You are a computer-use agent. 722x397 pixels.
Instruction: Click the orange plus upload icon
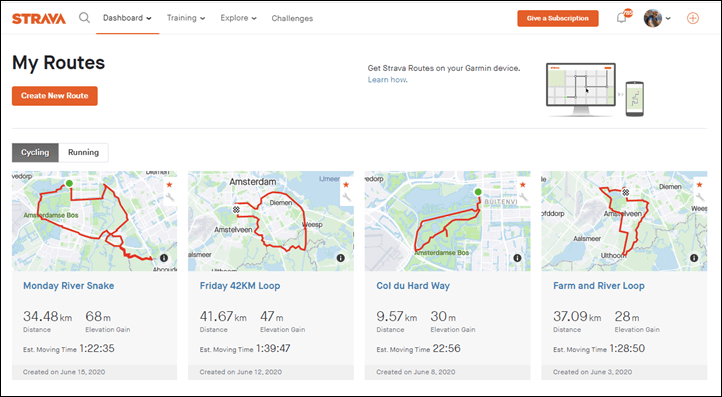coord(693,18)
